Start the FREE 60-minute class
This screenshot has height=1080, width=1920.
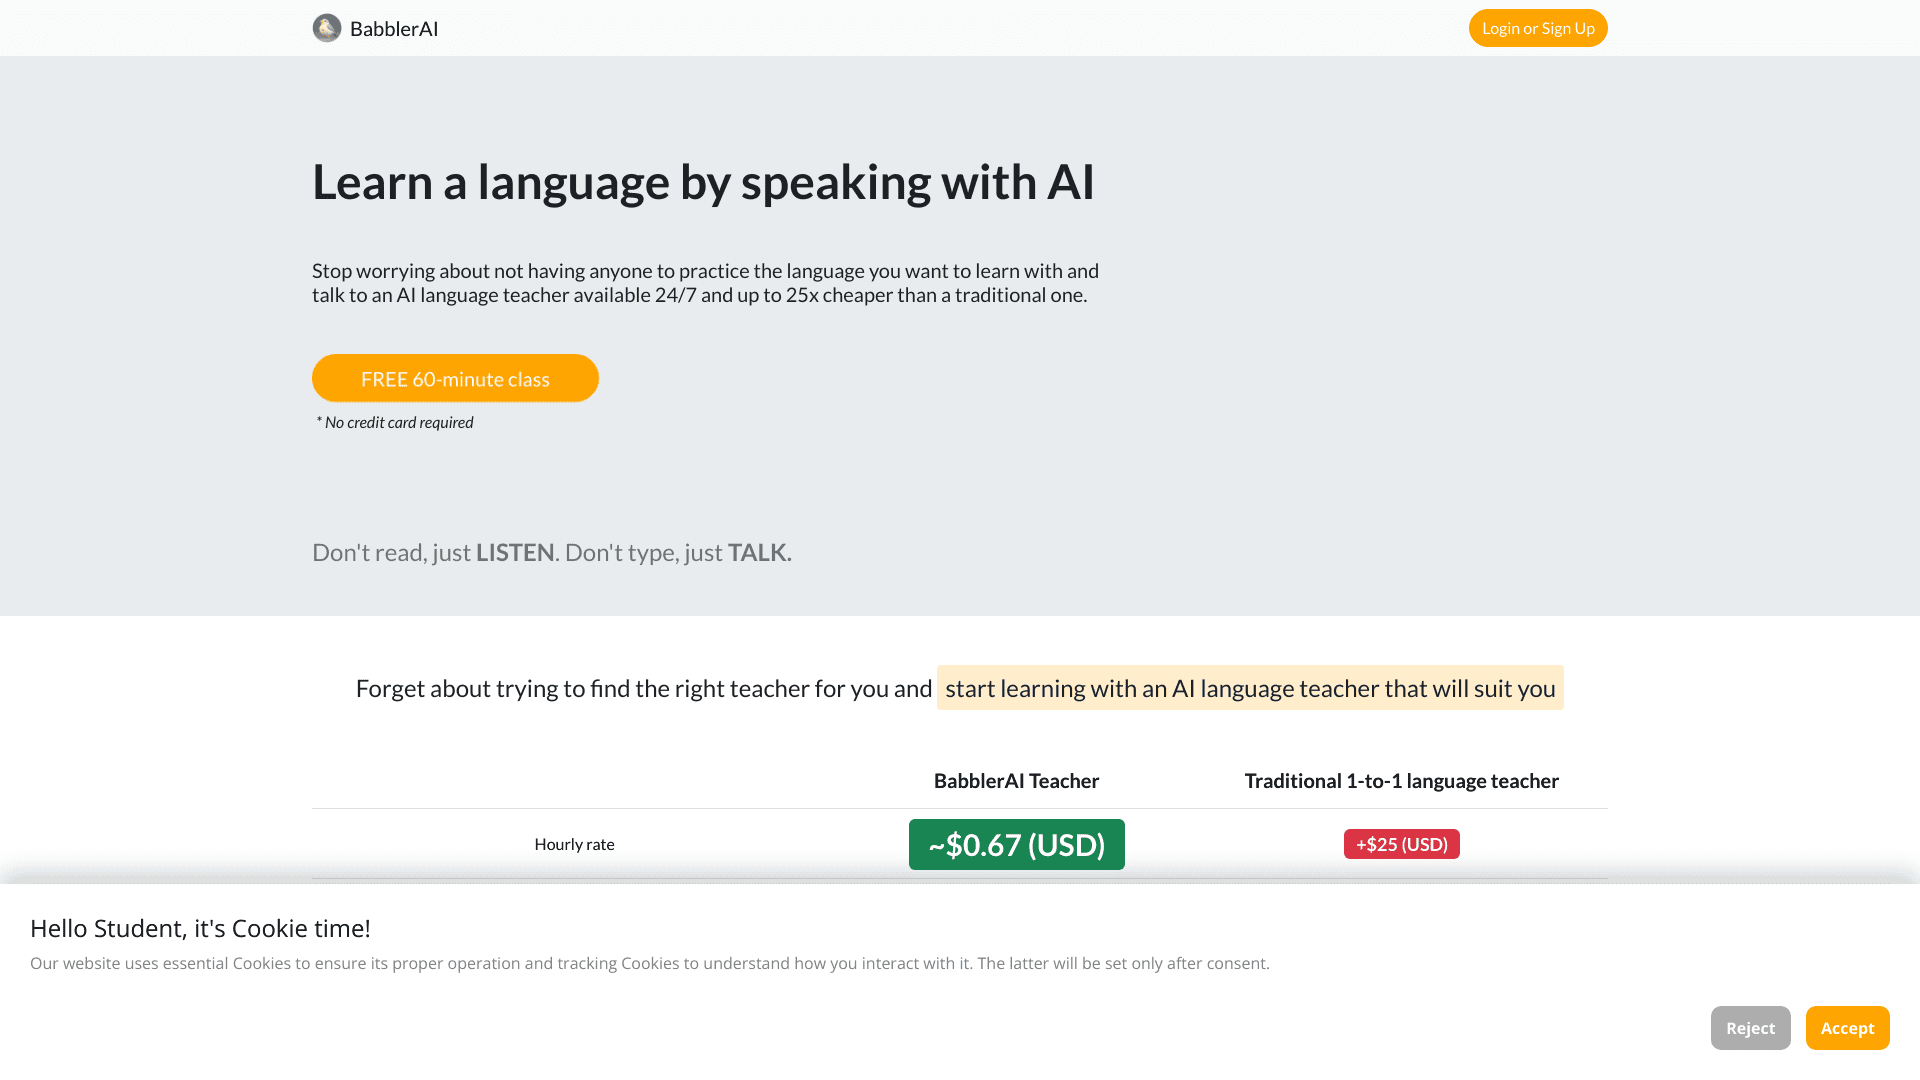[455, 378]
